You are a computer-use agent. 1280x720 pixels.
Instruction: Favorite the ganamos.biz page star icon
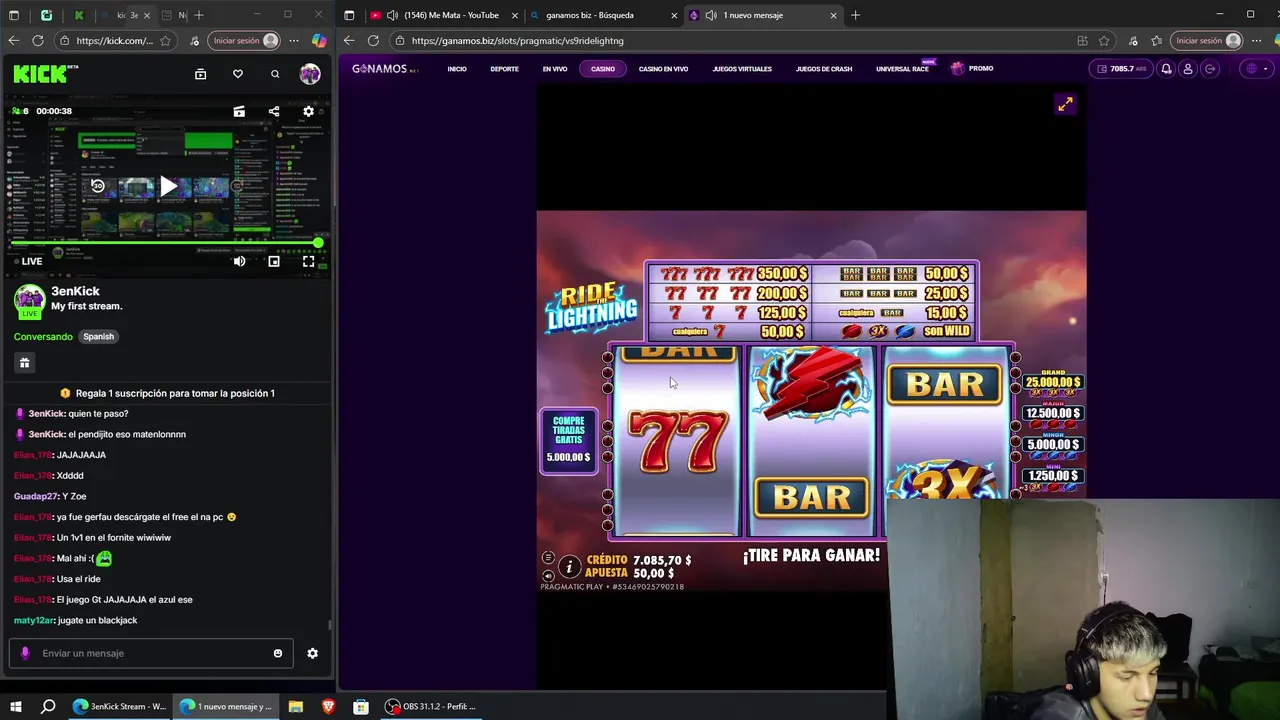[x=1105, y=41]
